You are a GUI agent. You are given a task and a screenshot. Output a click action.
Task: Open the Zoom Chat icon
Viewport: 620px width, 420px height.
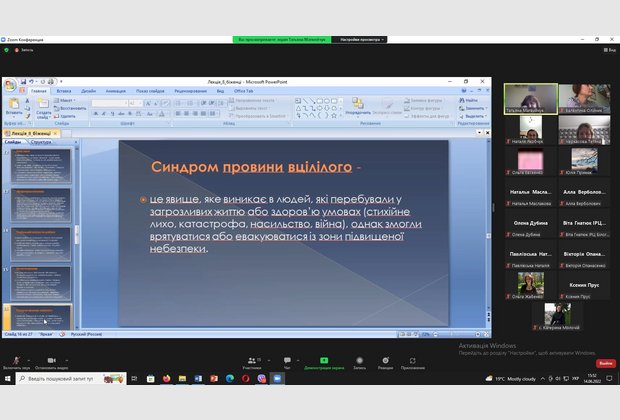(x=287, y=361)
